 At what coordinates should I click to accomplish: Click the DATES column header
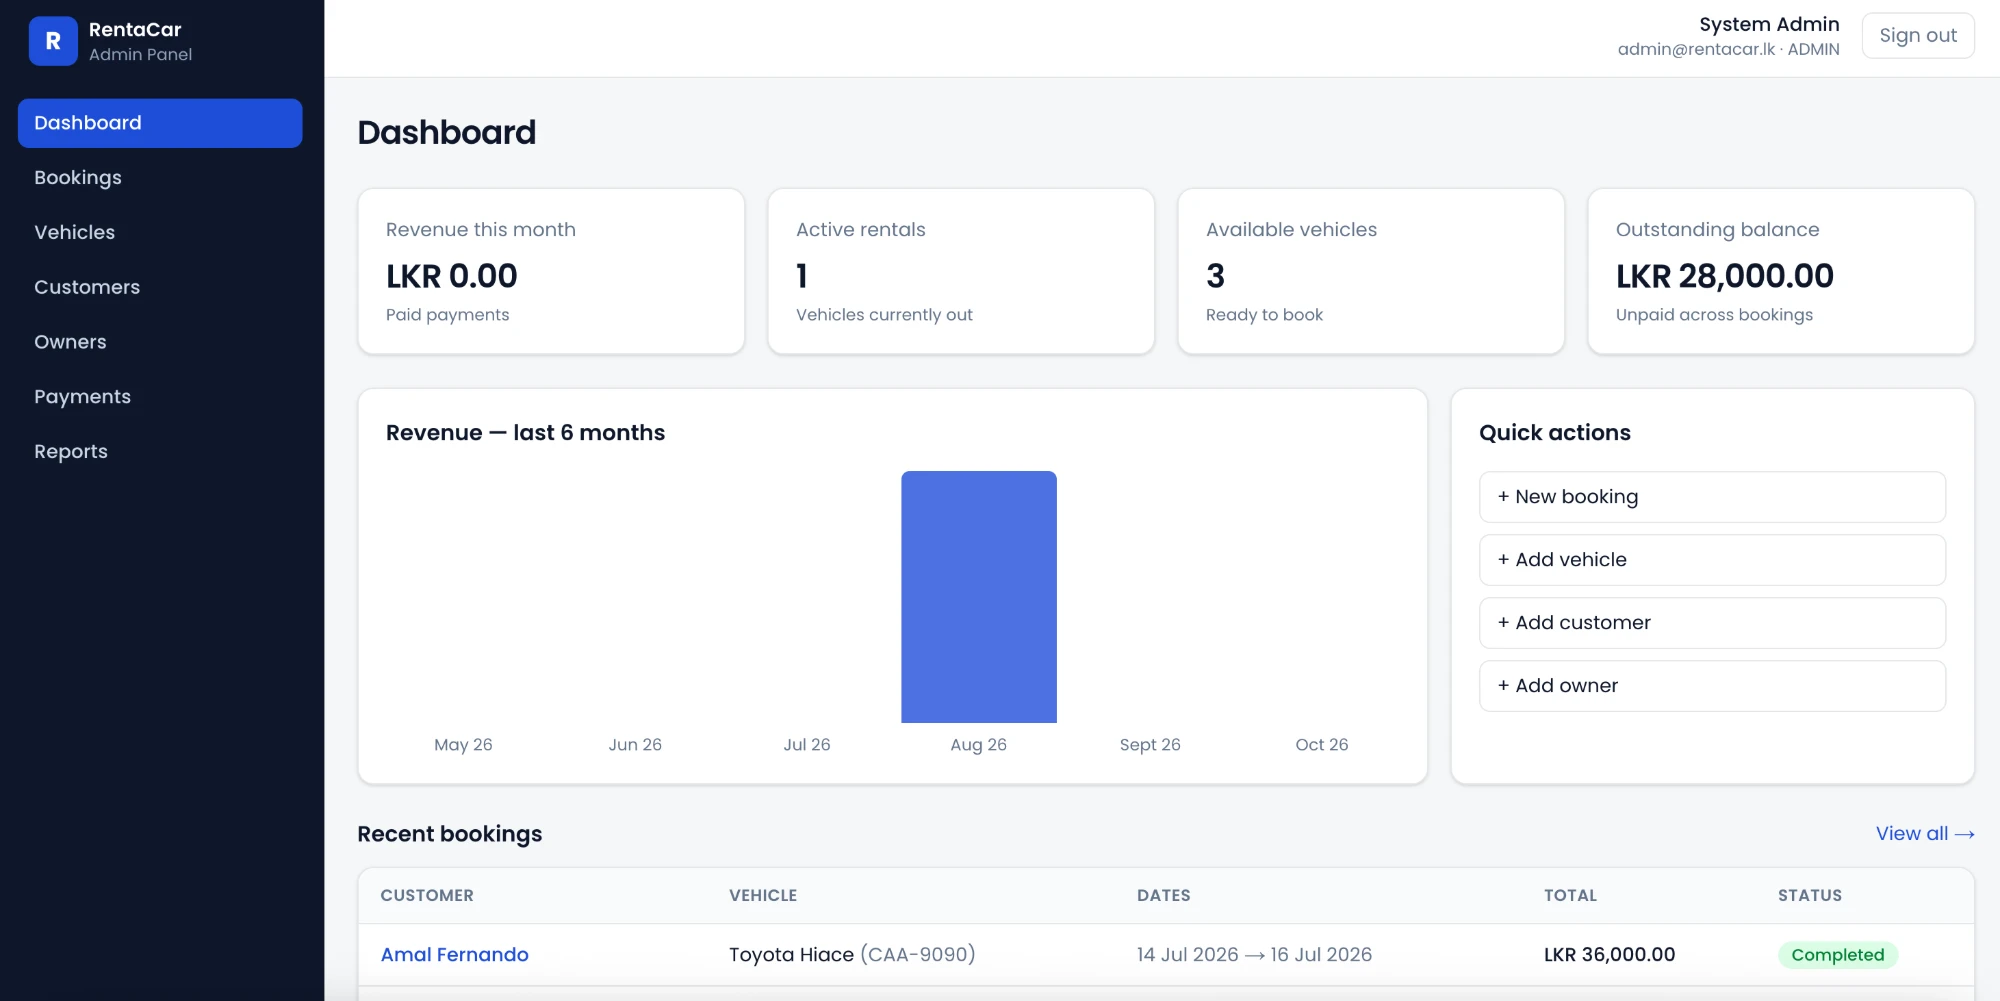click(x=1164, y=896)
